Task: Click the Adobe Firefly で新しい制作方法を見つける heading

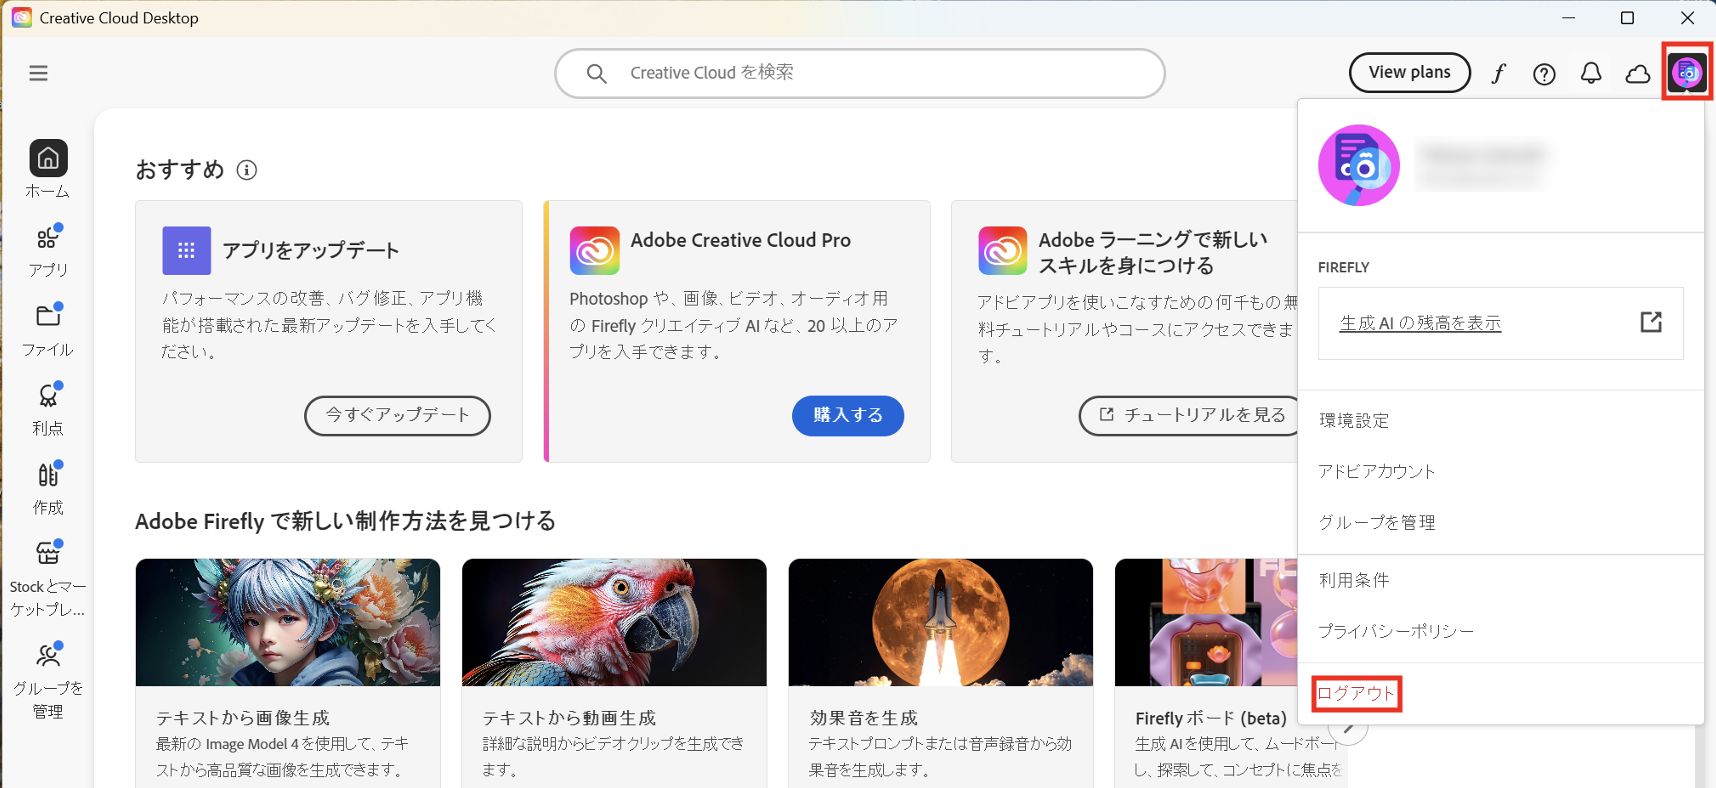Action: point(345,521)
